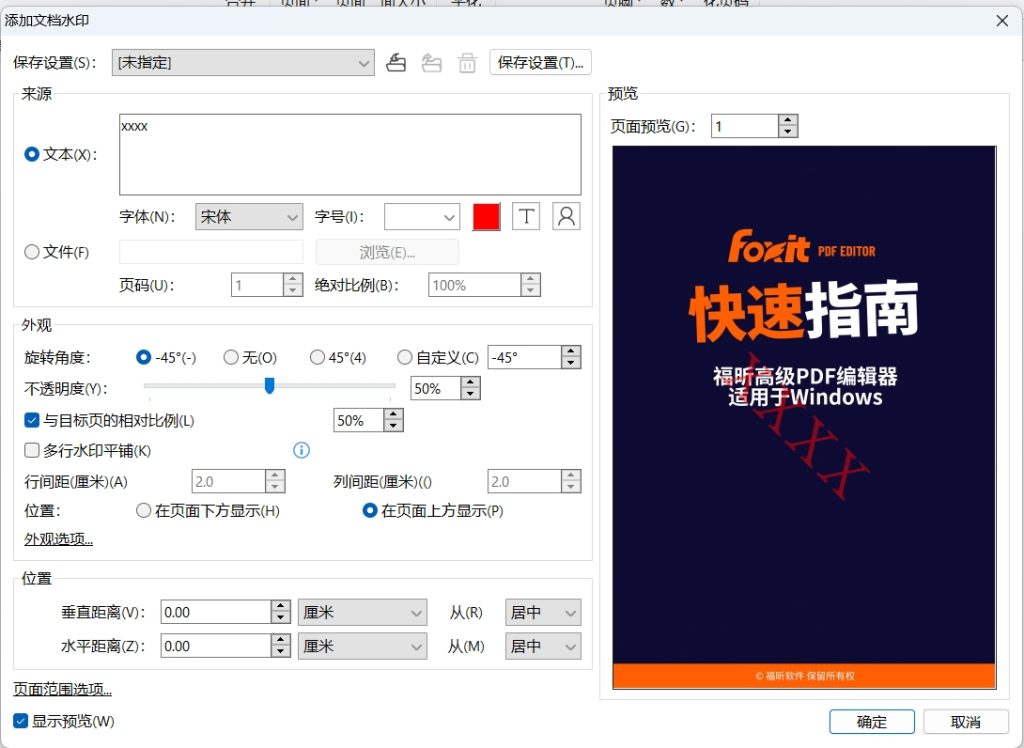This screenshot has width=1024, height=748.
Task: Open 从(R) 居中 dropdown
Action: tap(543, 612)
